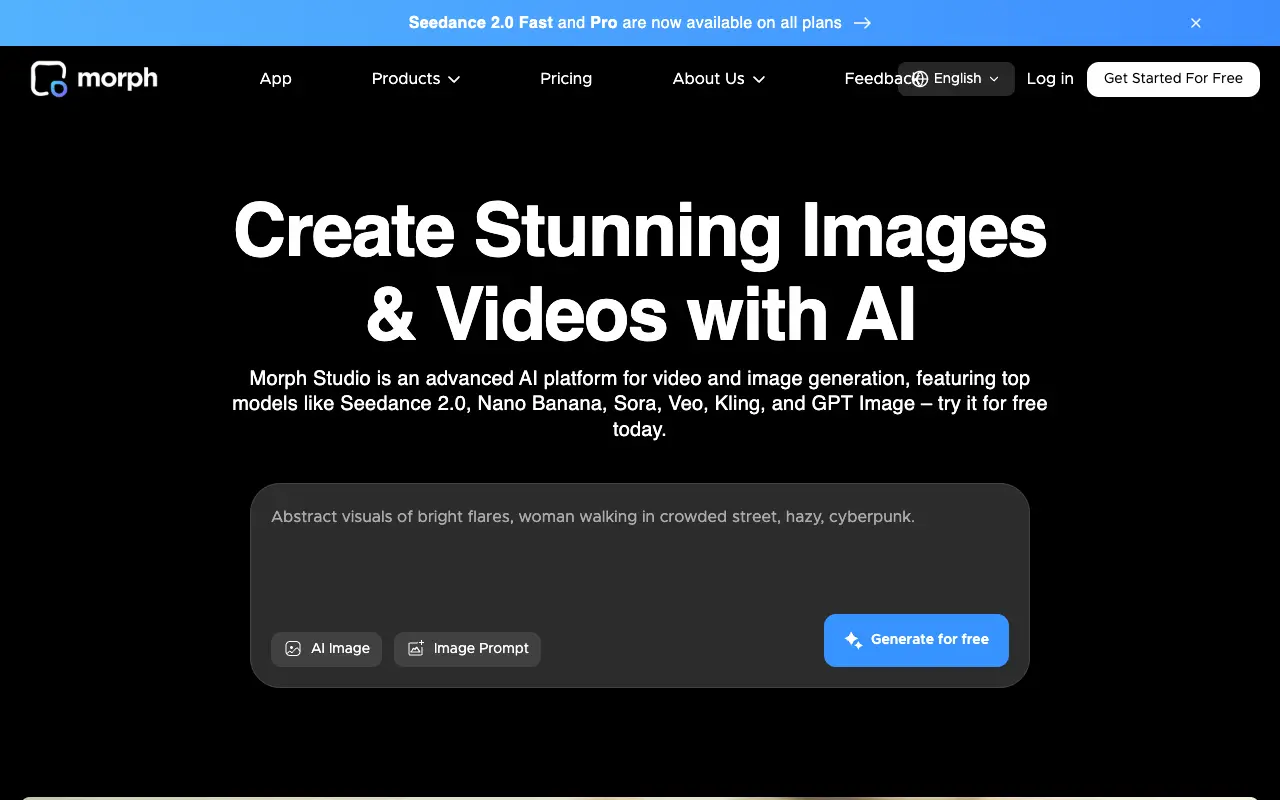Viewport: 1280px width, 800px height.
Task: Open the English language selector
Action: (956, 79)
